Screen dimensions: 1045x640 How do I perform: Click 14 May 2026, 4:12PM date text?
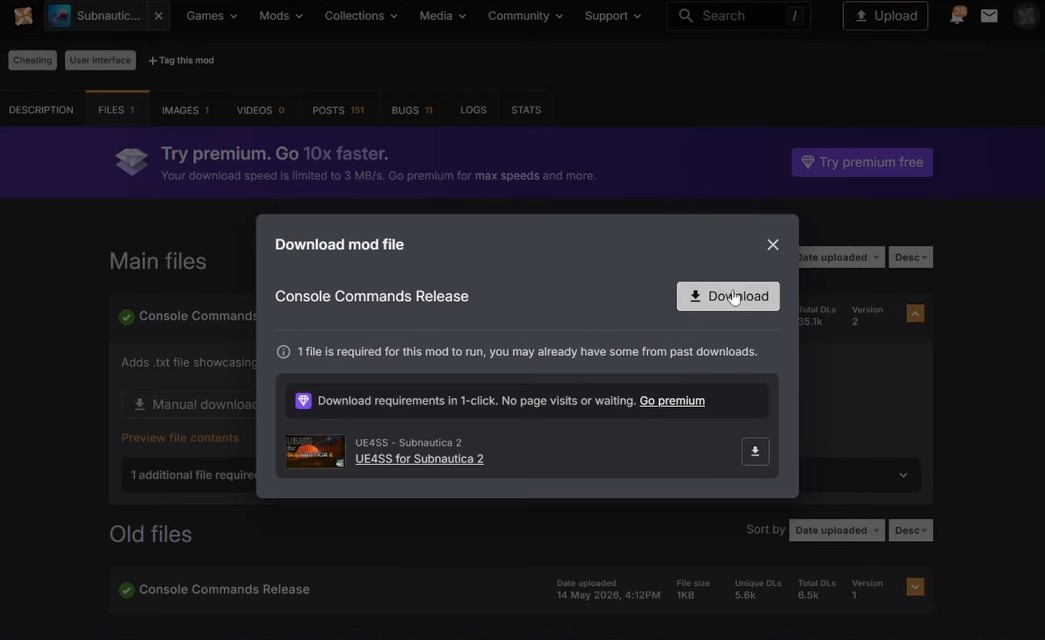click(x=608, y=595)
